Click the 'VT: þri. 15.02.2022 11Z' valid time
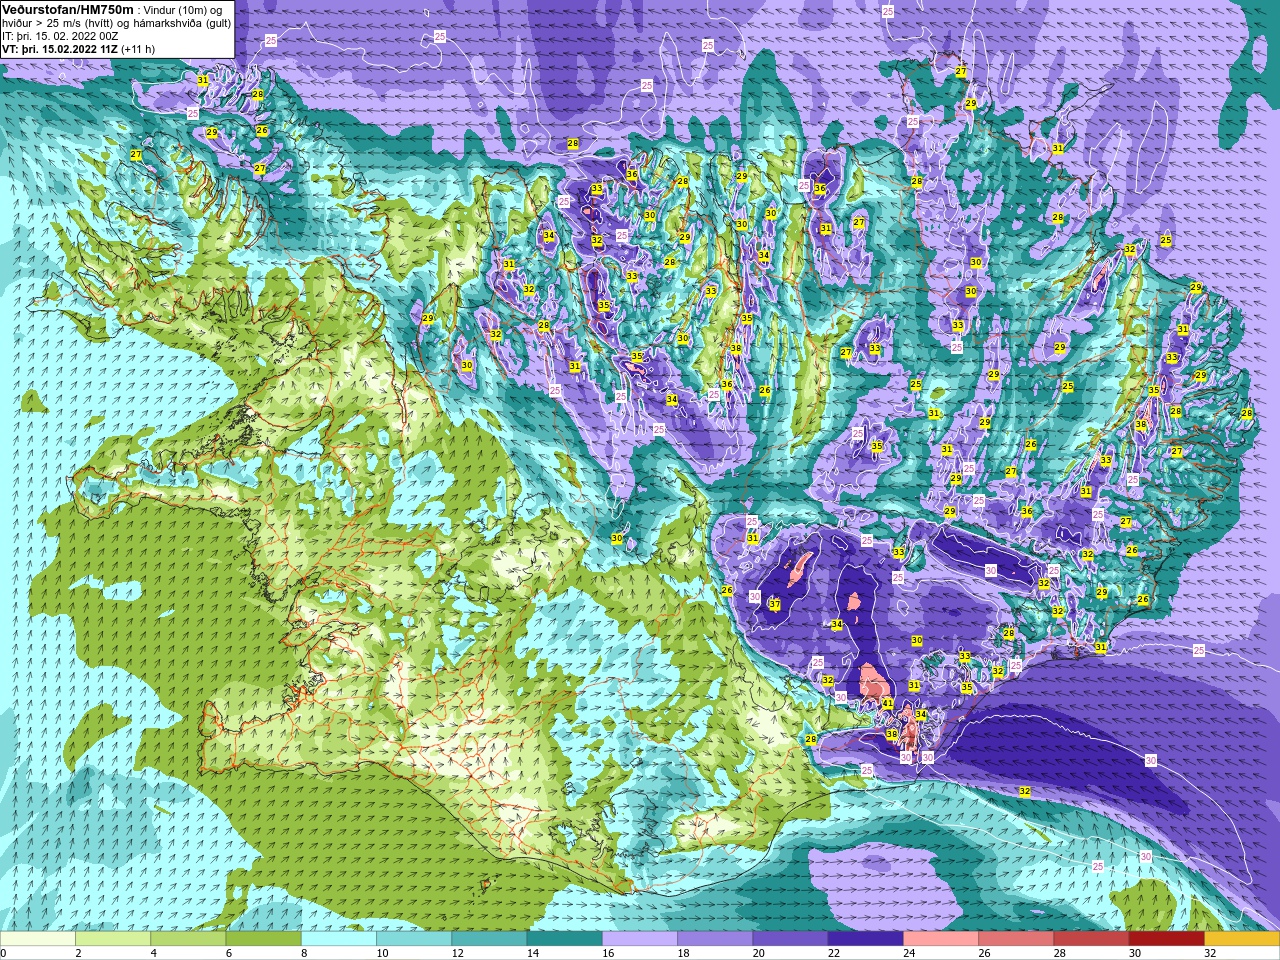Viewport: 1280px width, 960px height. (x=58, y=49)
